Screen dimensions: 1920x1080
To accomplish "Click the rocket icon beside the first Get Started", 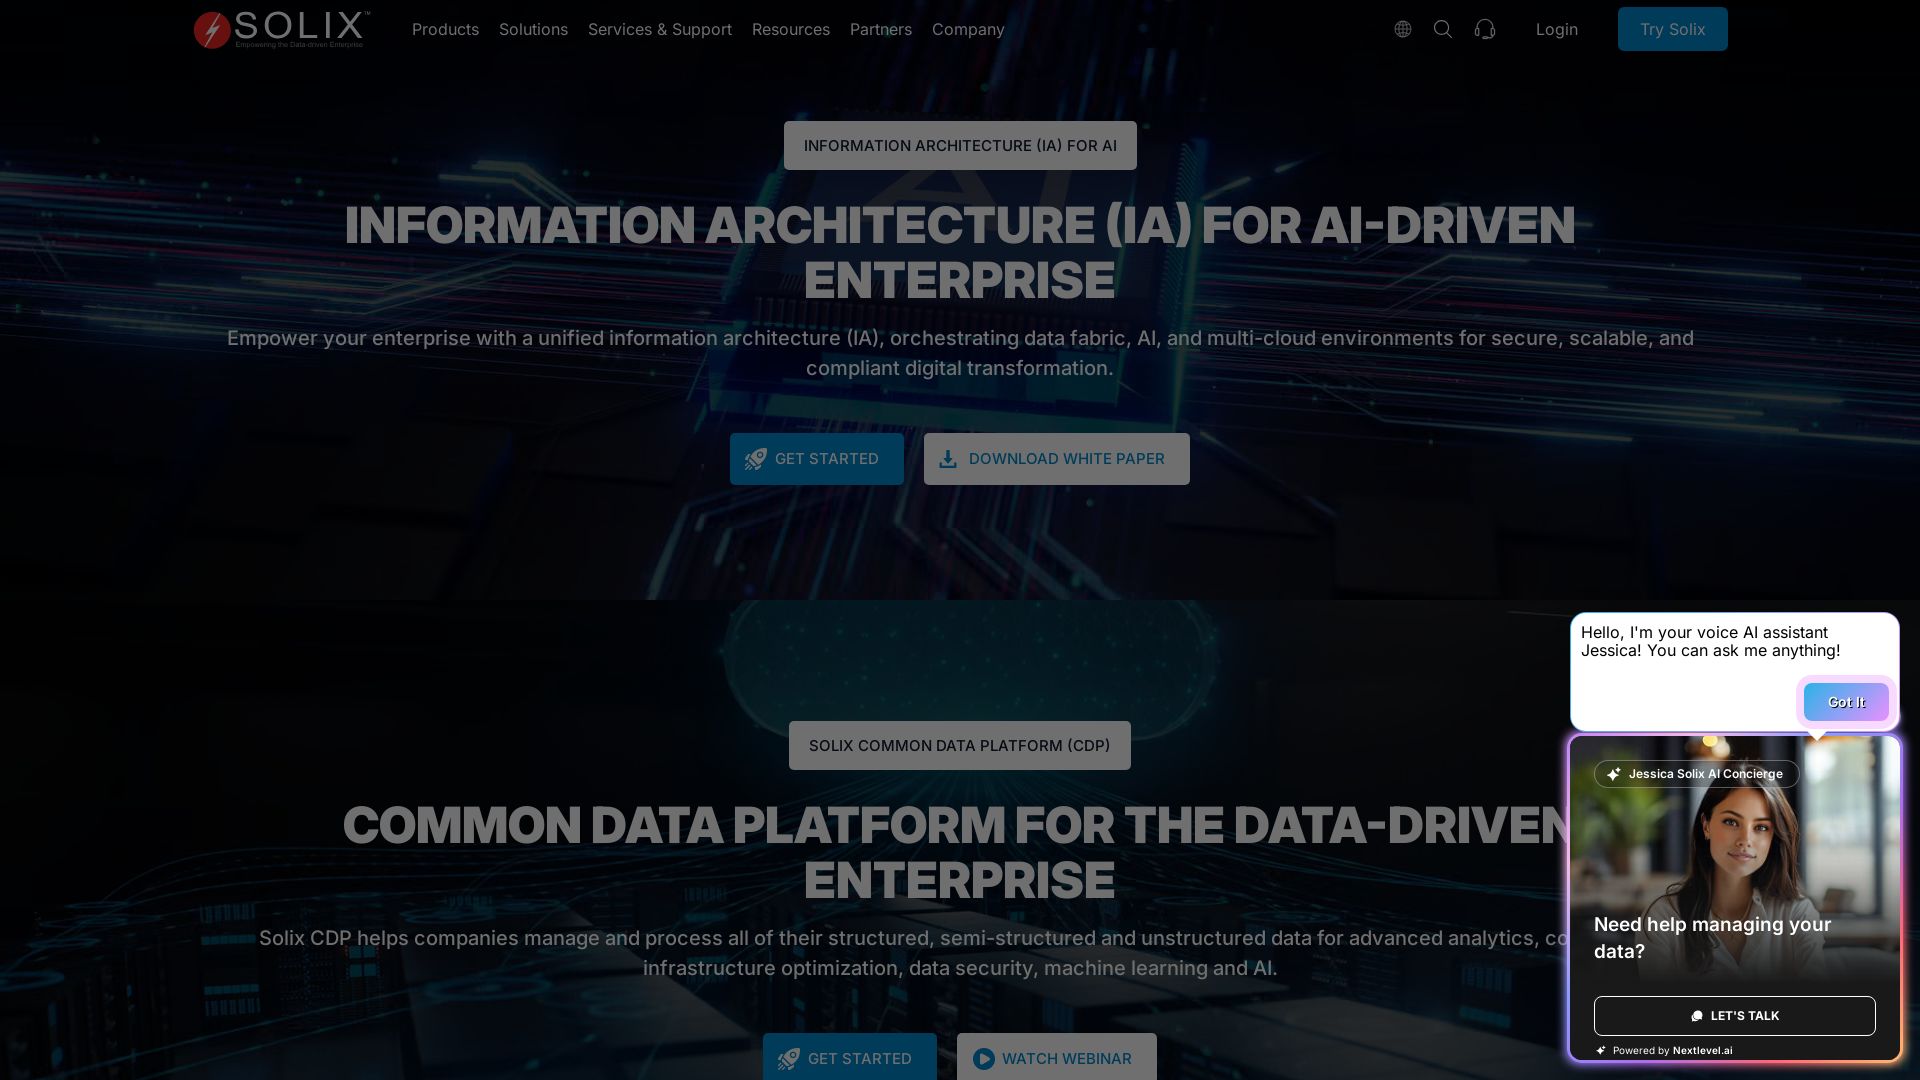I will click(x=756, y=459).
